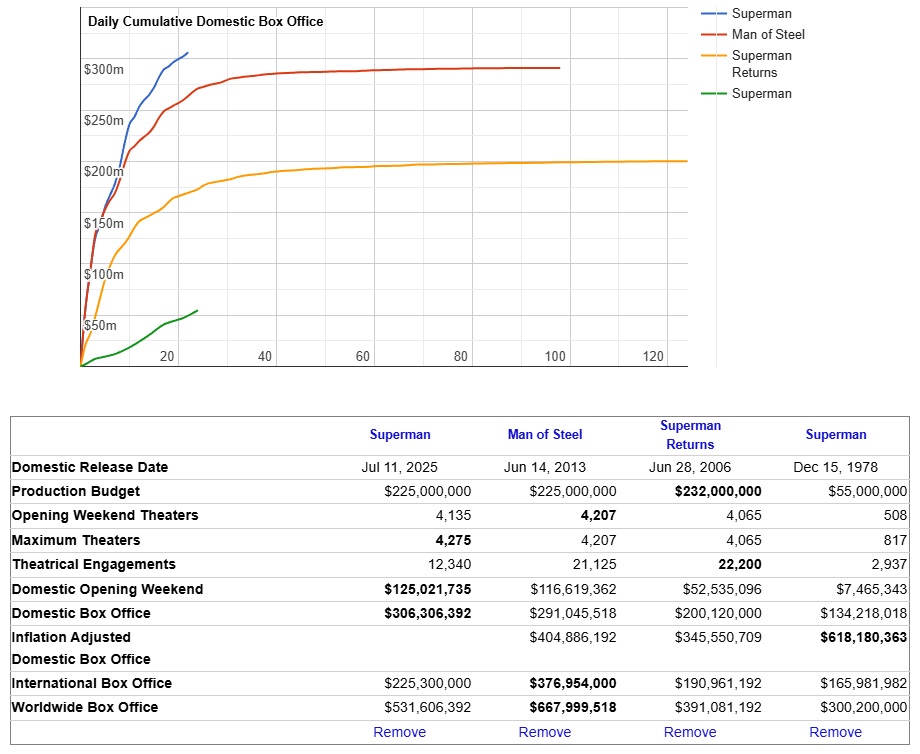Click the $125,021,735 opening weekend cell
The width and height of the screenshot is (920, 754).
coord(428,590)
